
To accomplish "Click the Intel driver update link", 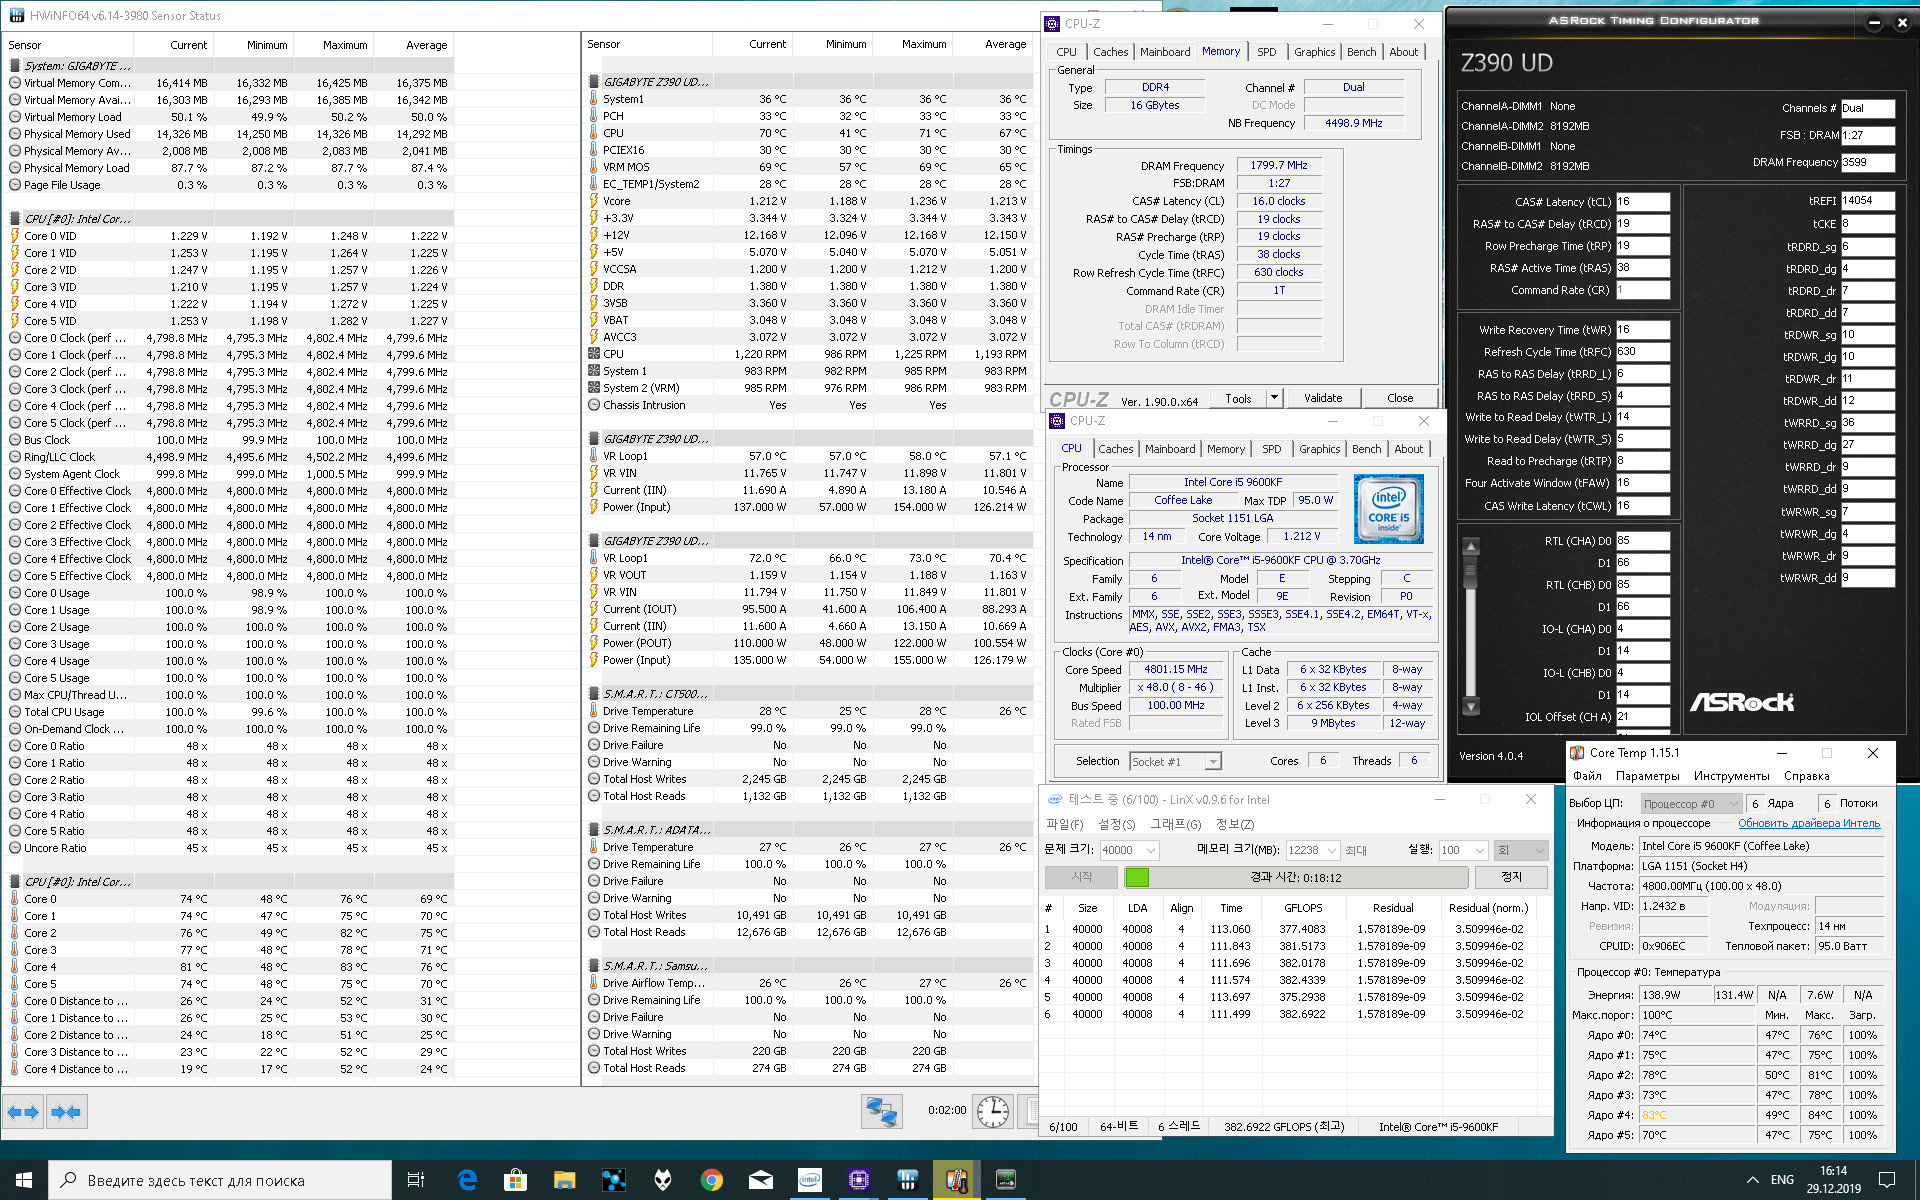I will [1808, 824].
